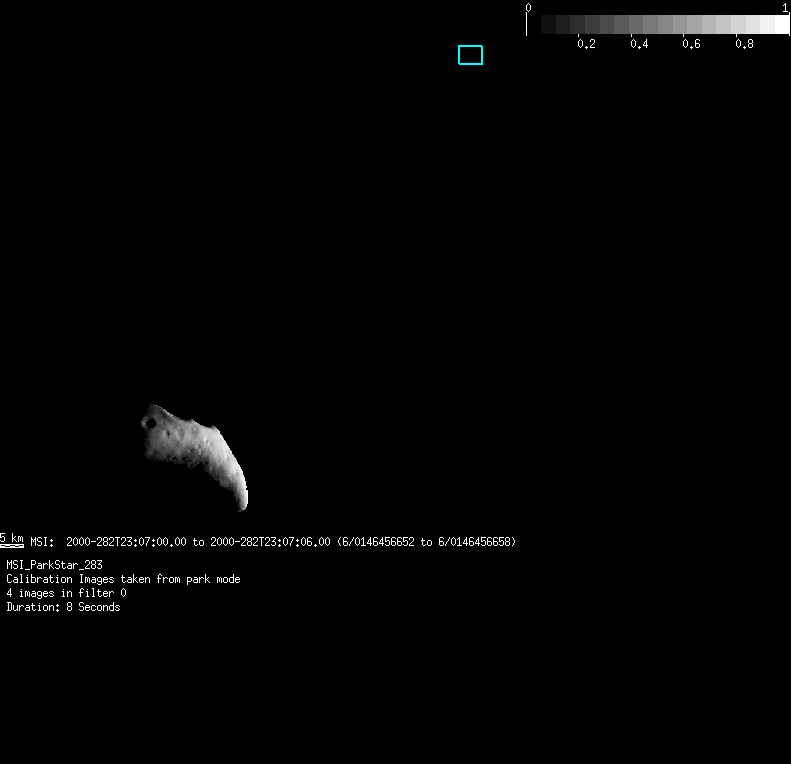Click the 0.2 tick label on colorbar
The height and width of the screenshot is (764, 791).
point(586,44)
